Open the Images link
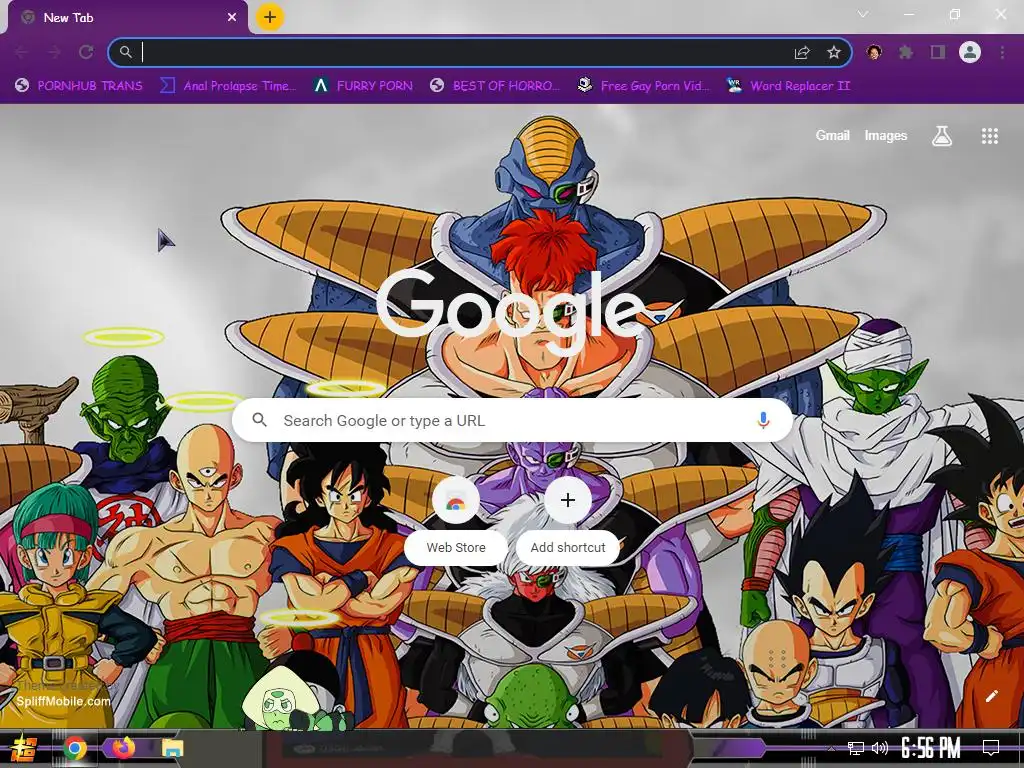Viewport: 1024px width, 768px height. pyautogui.click(x=886, y=135)
